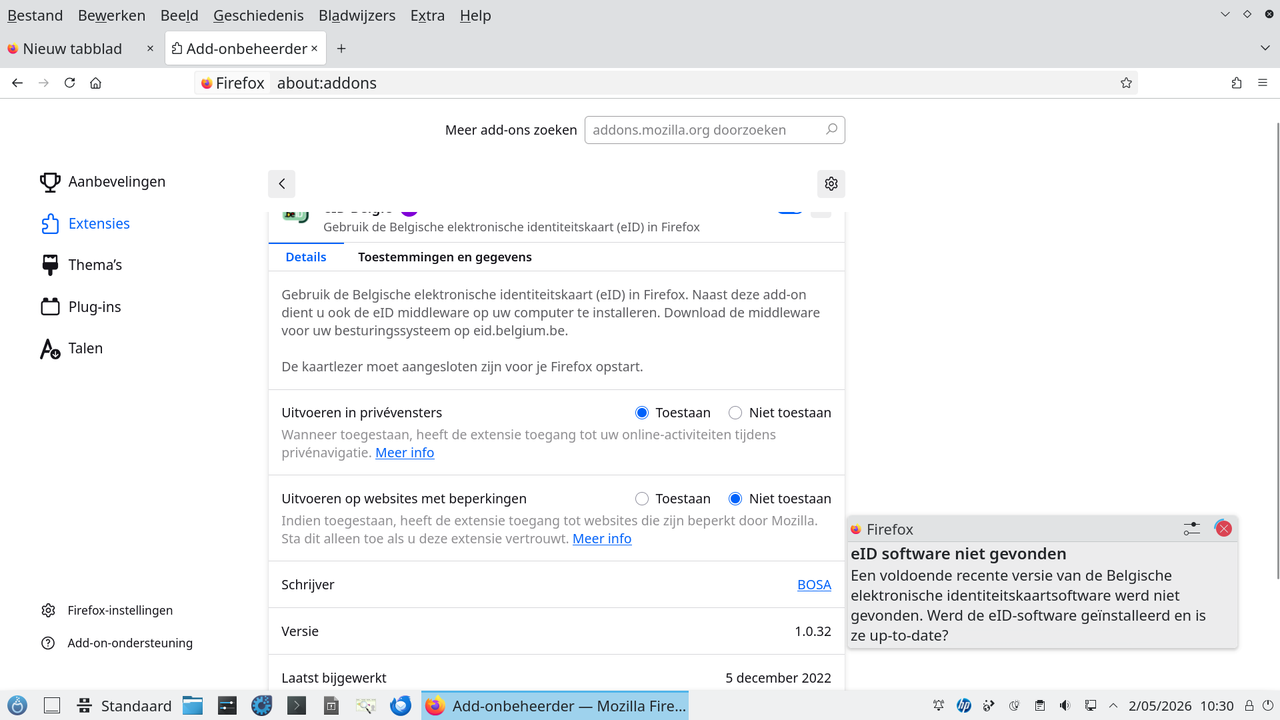Open Thema's in the sidebar
The height and width of the screenshot is (720, 1280).
coord(81,265)
